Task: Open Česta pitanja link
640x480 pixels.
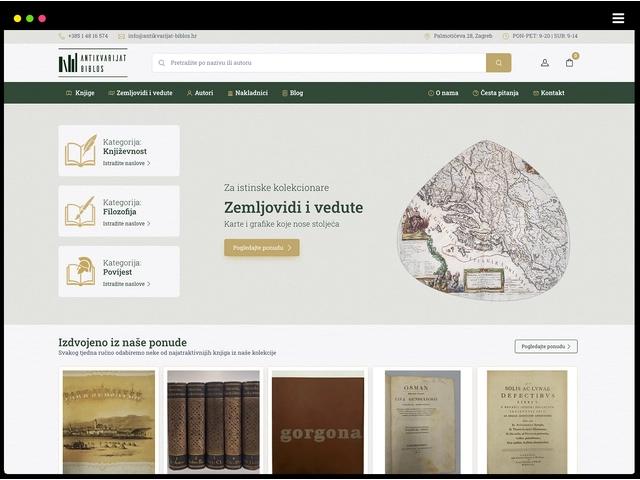Action: 496,93
